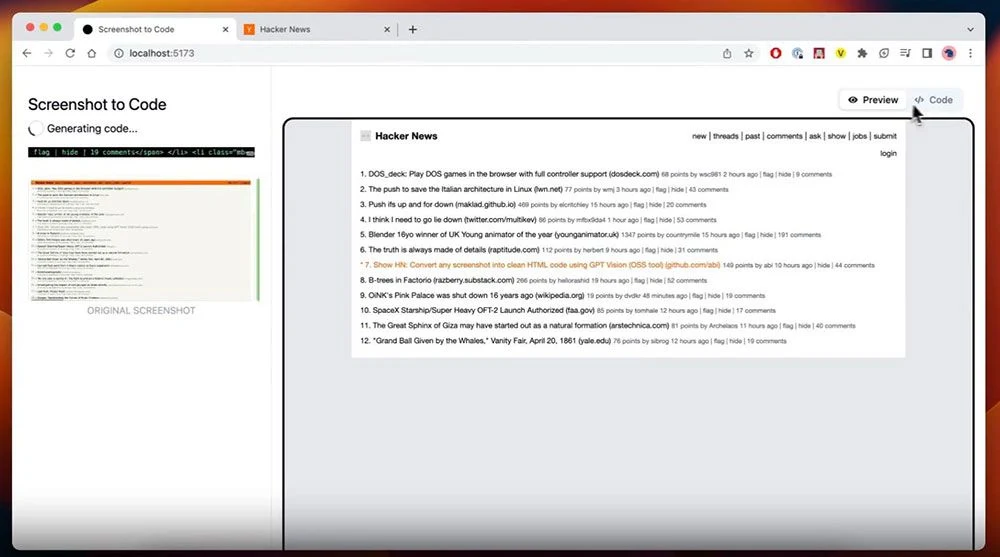Viewport: 1000px width, 557px height.
Task: Open the lightning-bolt circle extension
Action: (884, 54)
